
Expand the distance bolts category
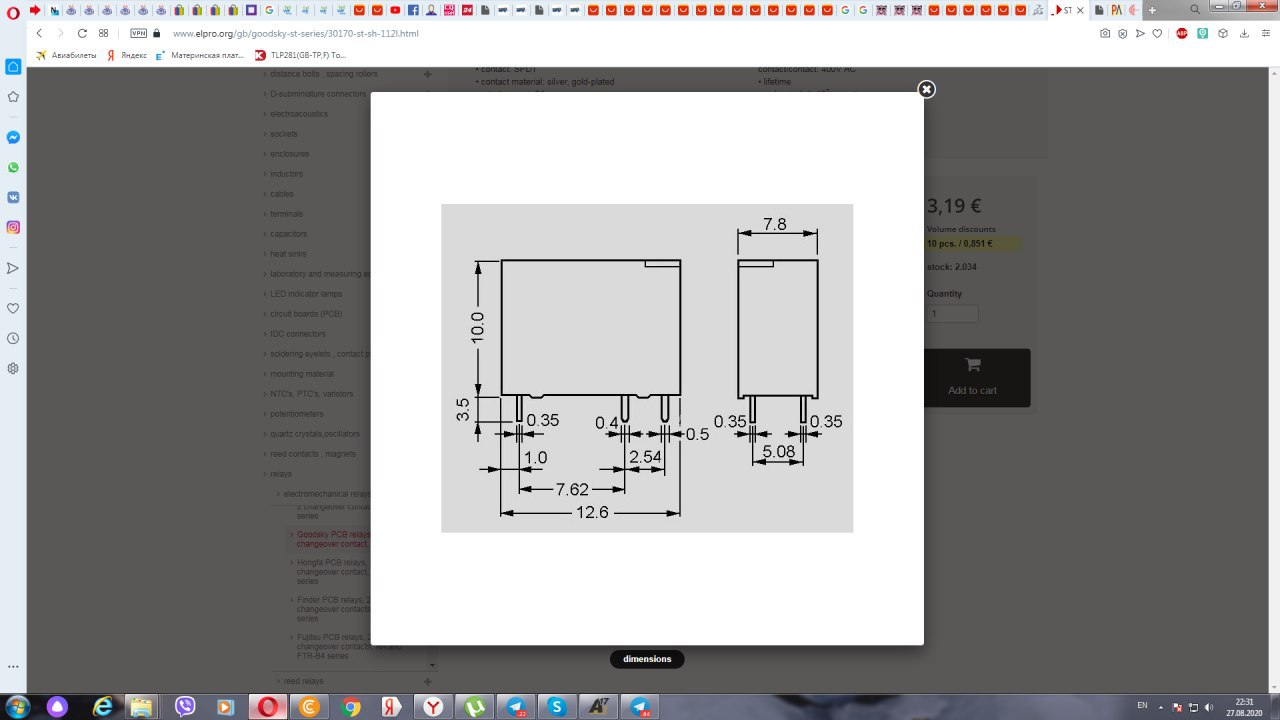click(x=427, y=74)
